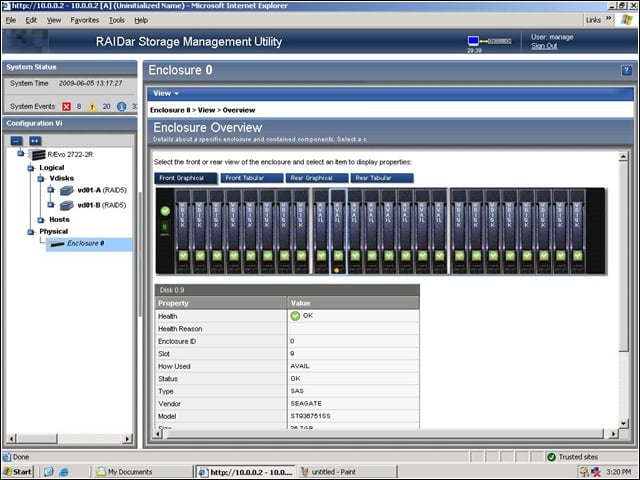Click the Property column header
Viewport: 640px width, 480px height.
tap(221, 303)
